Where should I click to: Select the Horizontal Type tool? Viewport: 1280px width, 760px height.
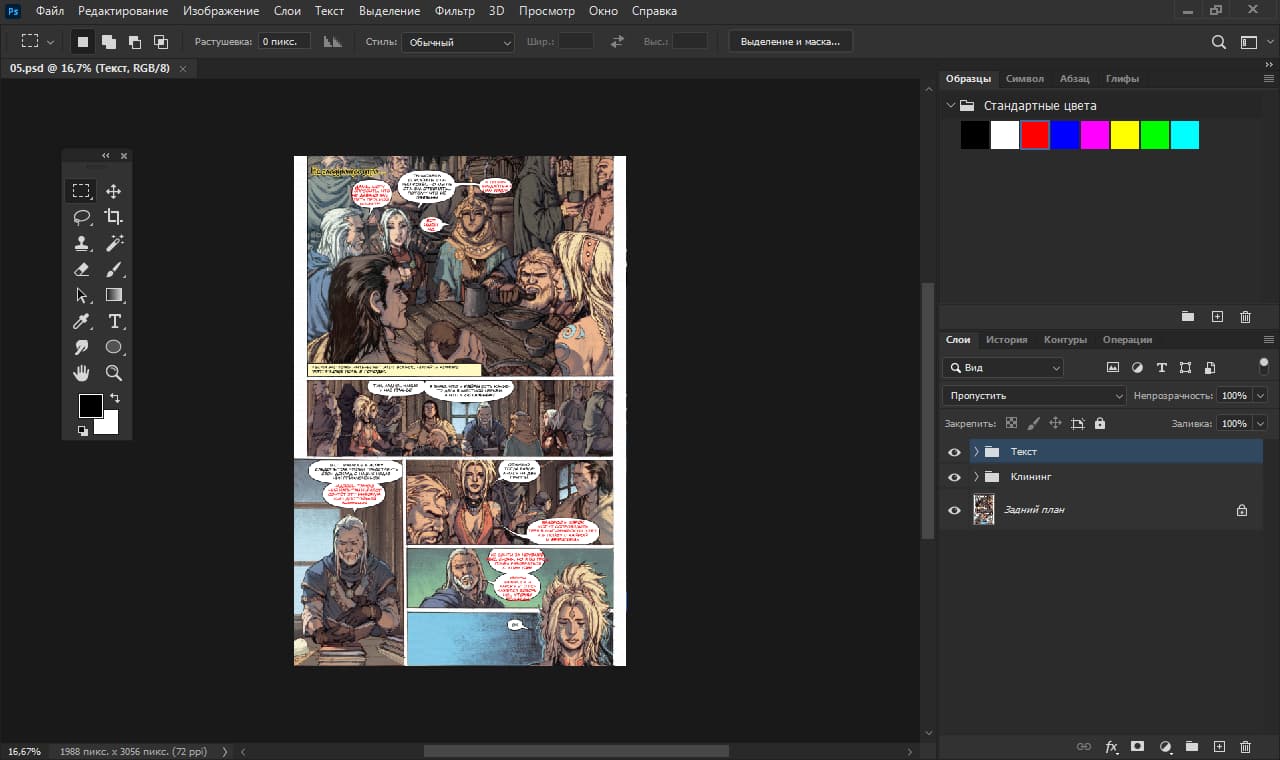pos(114,321)
